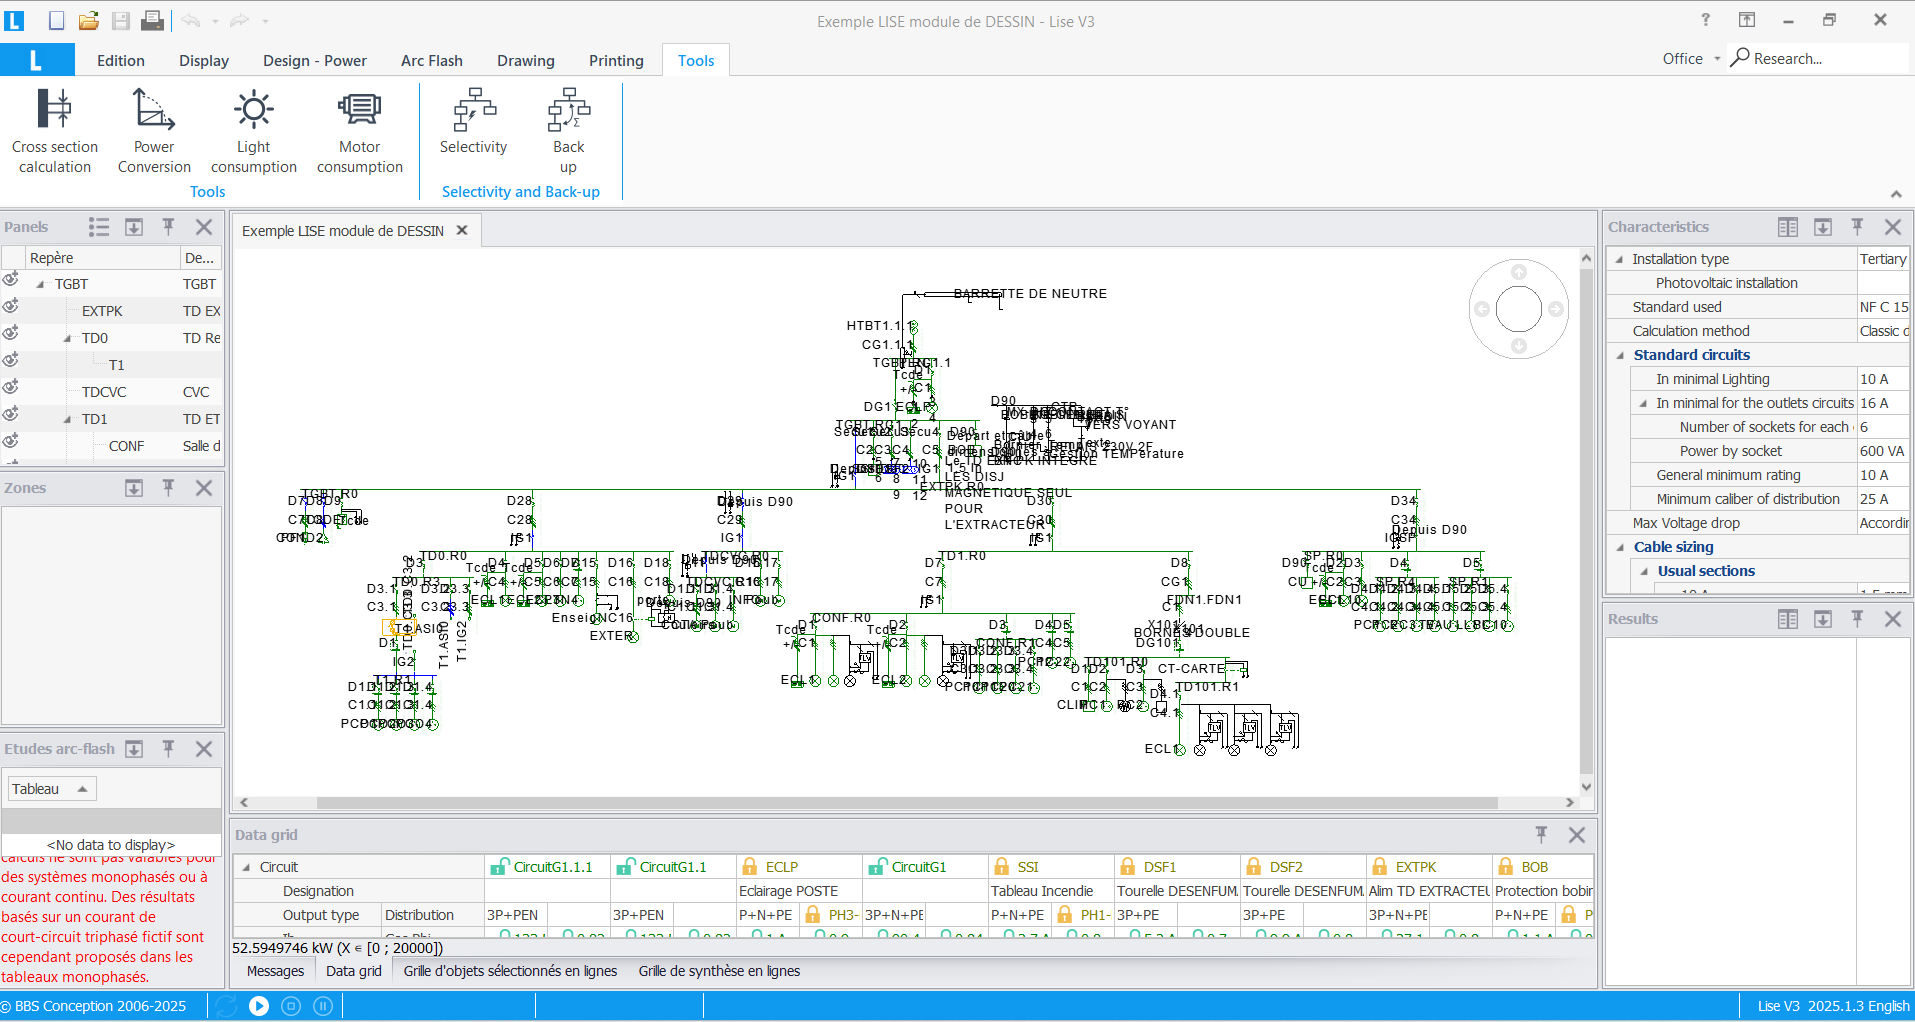Open Cross section calculation tool
Viewport: 1915px width, 1022px height.
click(x=55, y=131)
